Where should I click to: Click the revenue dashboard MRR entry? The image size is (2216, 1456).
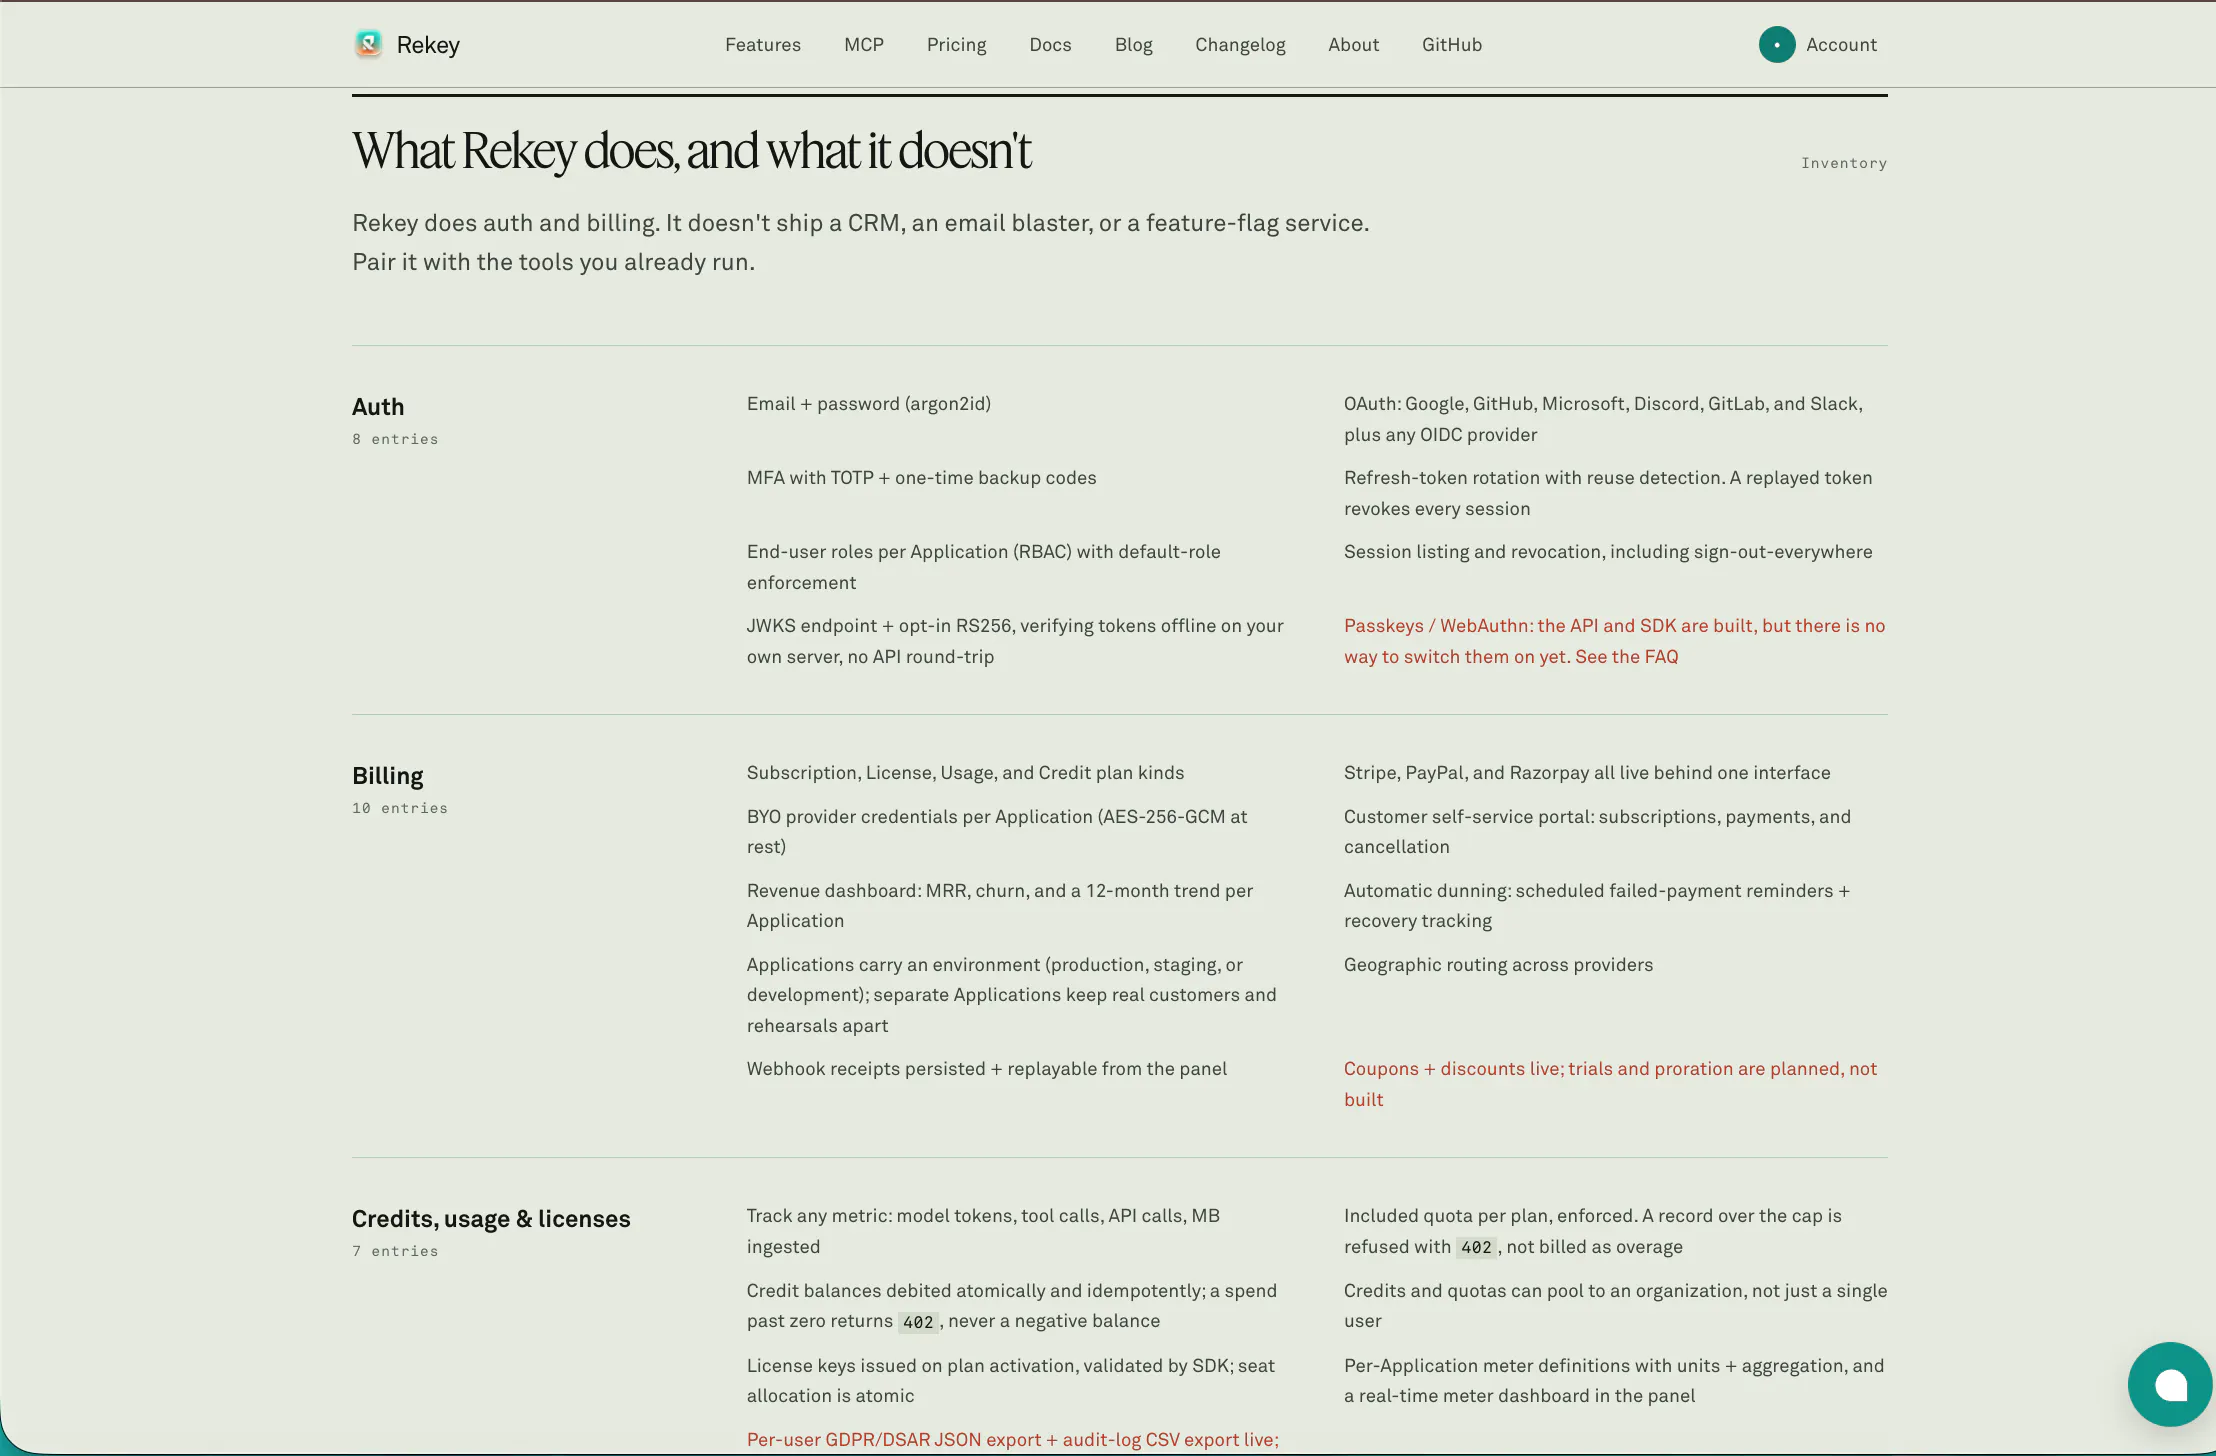(x=1000, y=905)
